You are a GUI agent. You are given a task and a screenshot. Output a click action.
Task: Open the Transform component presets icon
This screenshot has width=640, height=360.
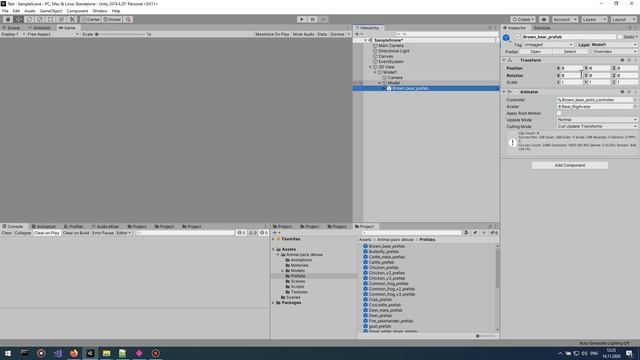click(x=629, y=60)
